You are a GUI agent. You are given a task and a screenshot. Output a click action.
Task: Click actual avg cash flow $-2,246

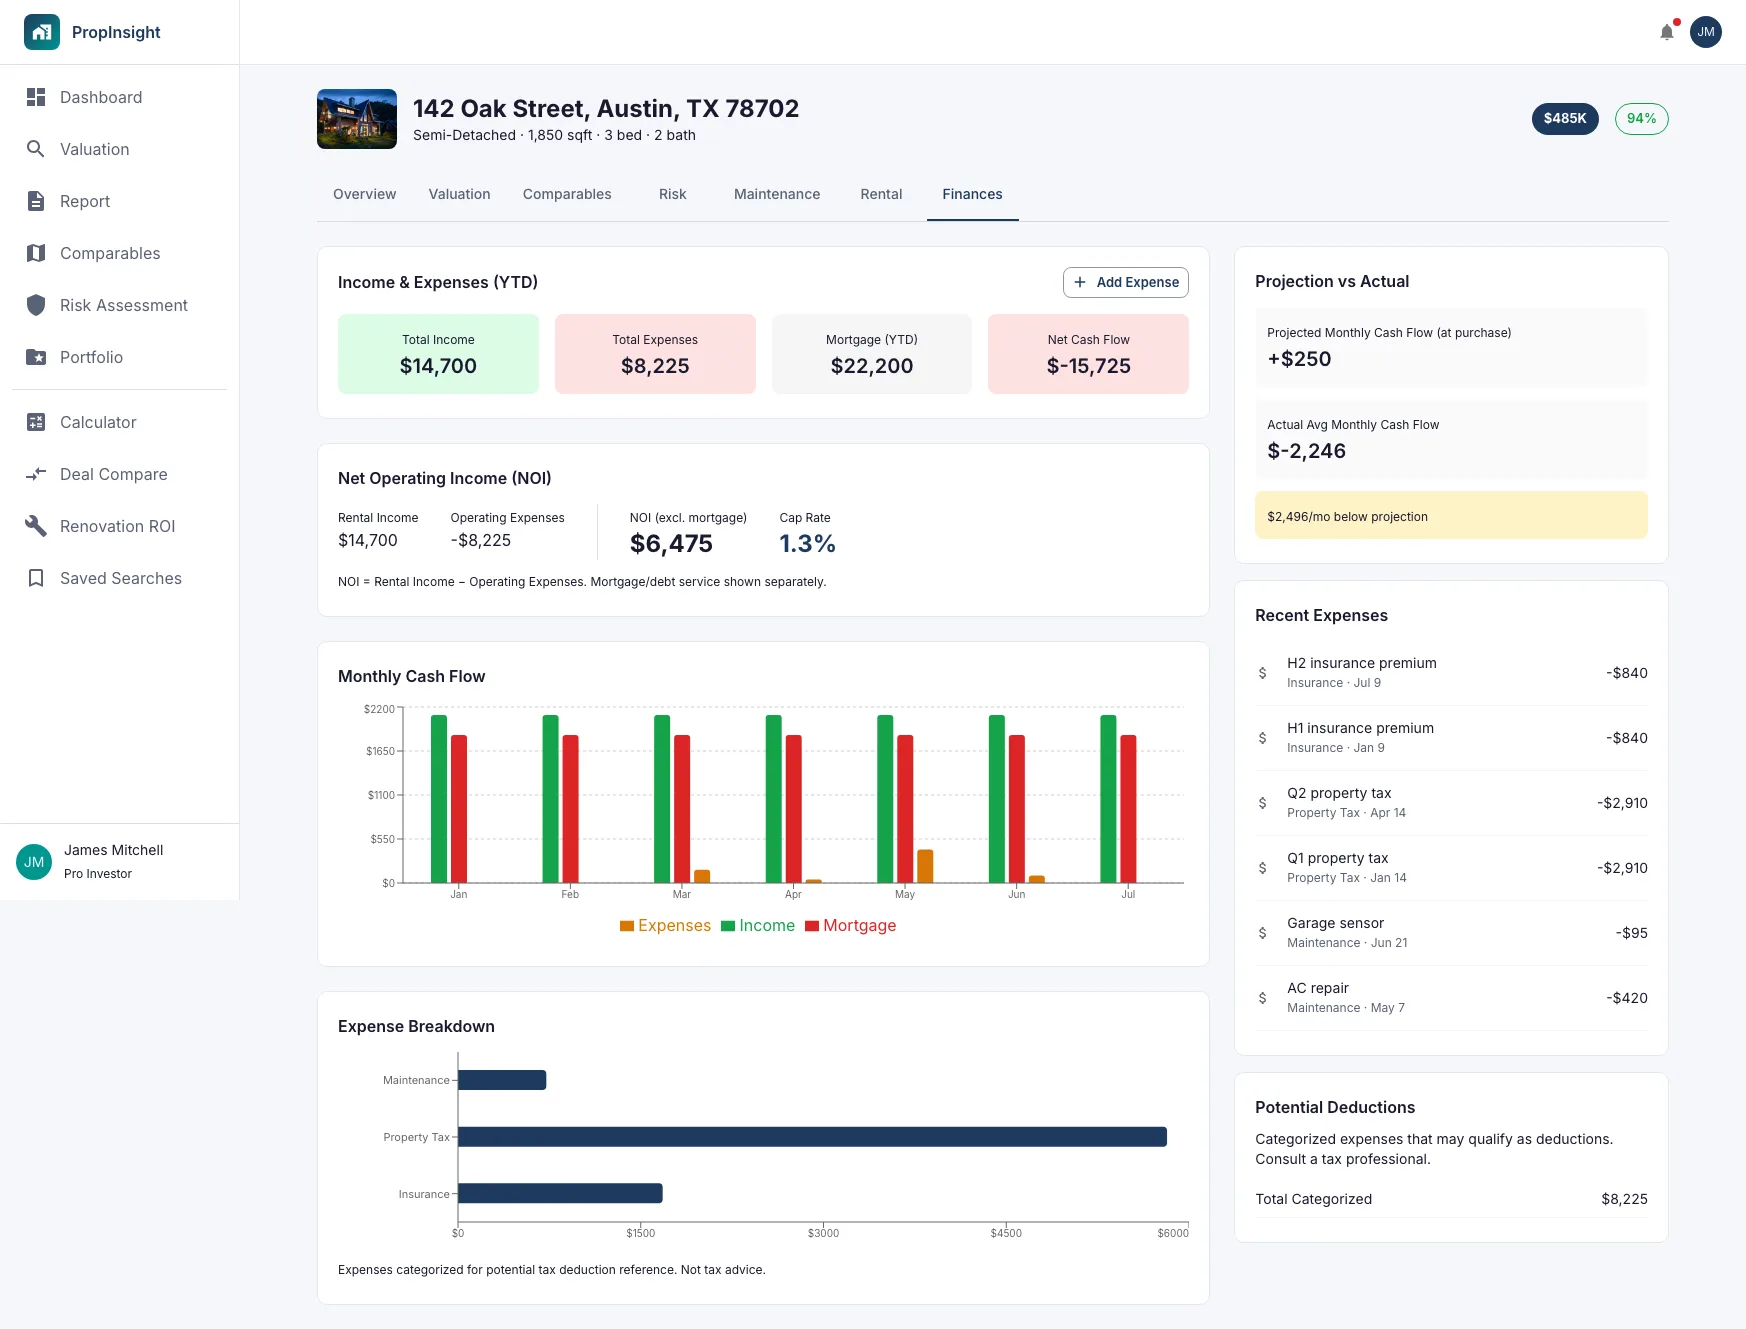[1306, 451]
